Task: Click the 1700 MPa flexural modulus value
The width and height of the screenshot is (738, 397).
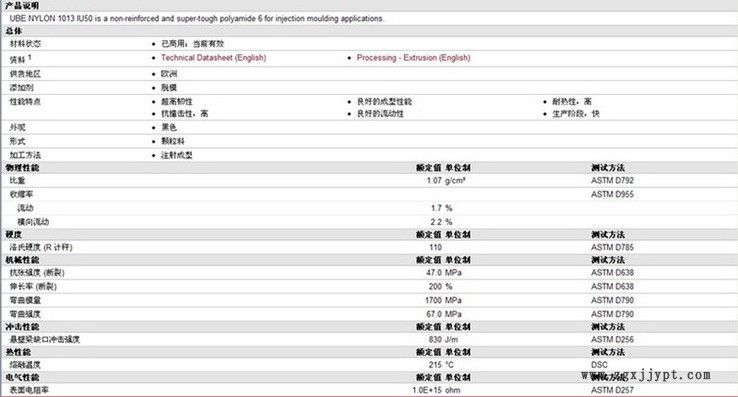Action: [x=443, y=300]
